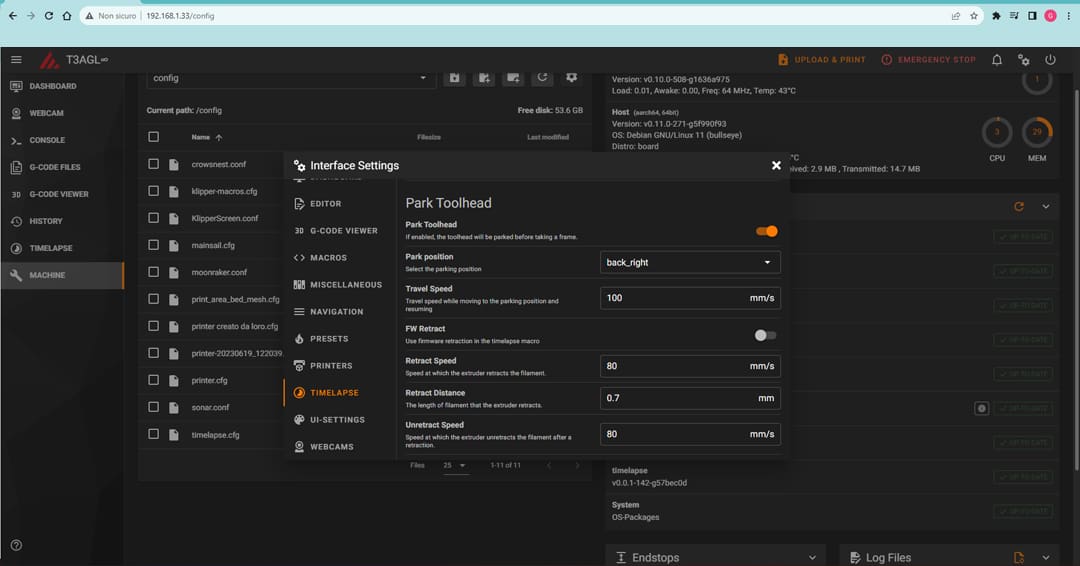1080x566 pixels.
Task: Open Console in the sidebar
Action: (62, 140)
